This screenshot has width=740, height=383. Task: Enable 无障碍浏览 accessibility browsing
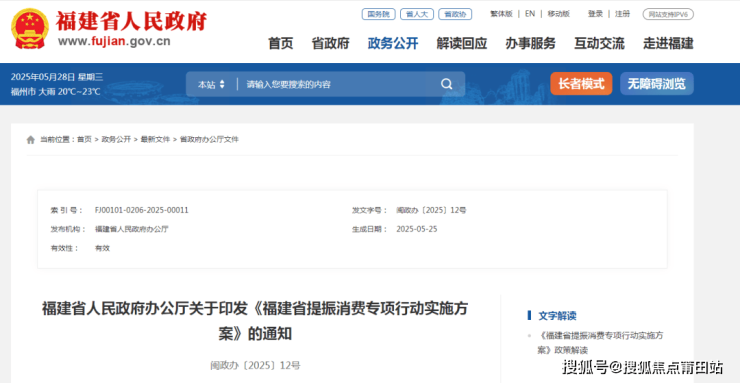pyautogui.click(x=656, y=84)
